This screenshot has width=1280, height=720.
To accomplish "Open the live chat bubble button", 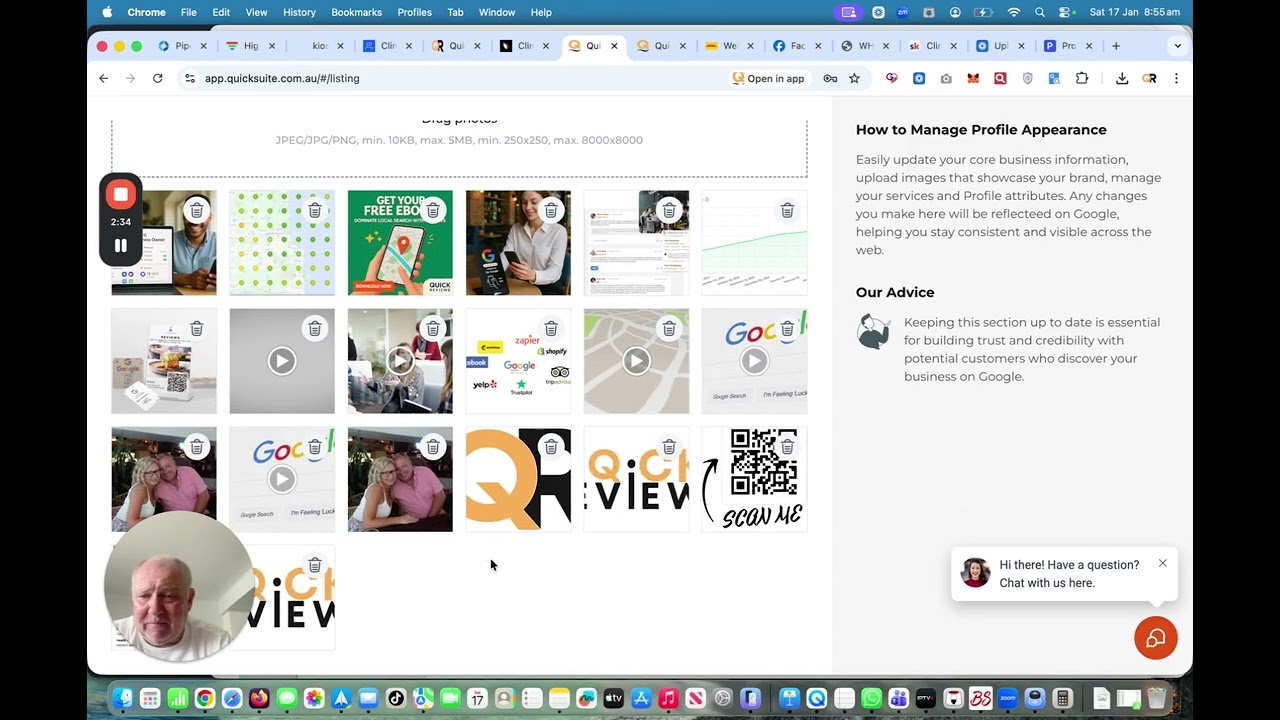I will coord(1155,638).
